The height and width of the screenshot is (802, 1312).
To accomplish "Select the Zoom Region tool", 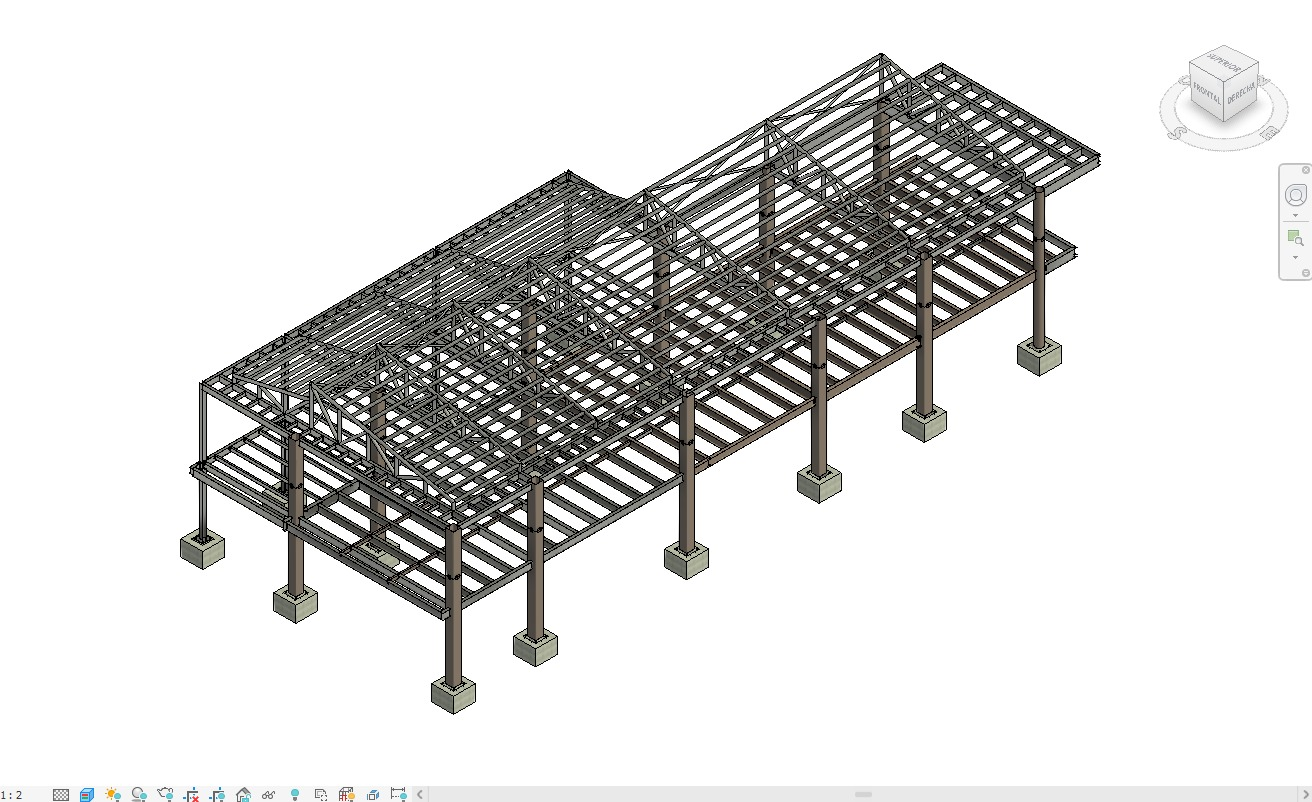I will click(x=1295, y=238).
